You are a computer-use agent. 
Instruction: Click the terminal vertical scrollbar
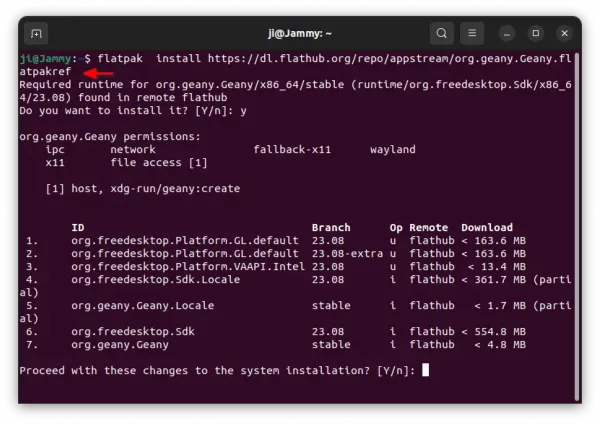point(577,227)
